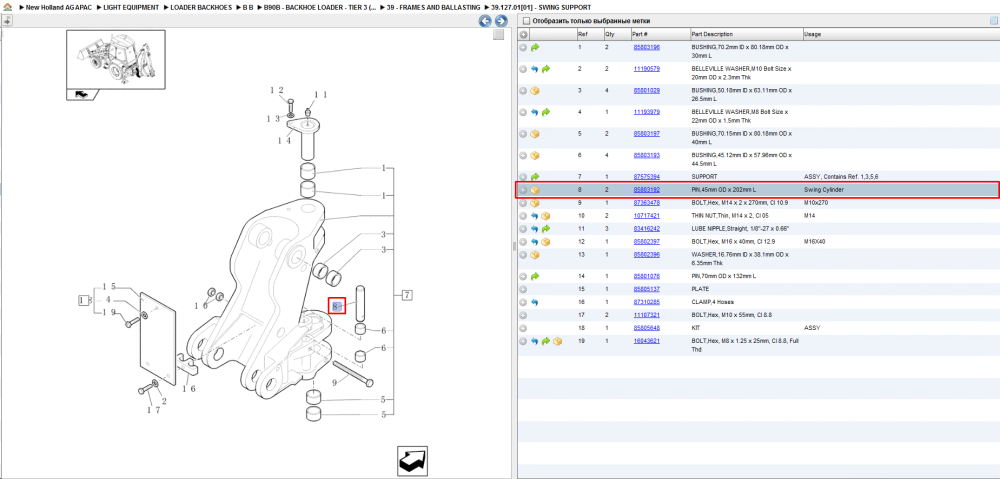Click blue arrow icon for CLAMP row
The image size is (1000, 479).
pos(535,302)
